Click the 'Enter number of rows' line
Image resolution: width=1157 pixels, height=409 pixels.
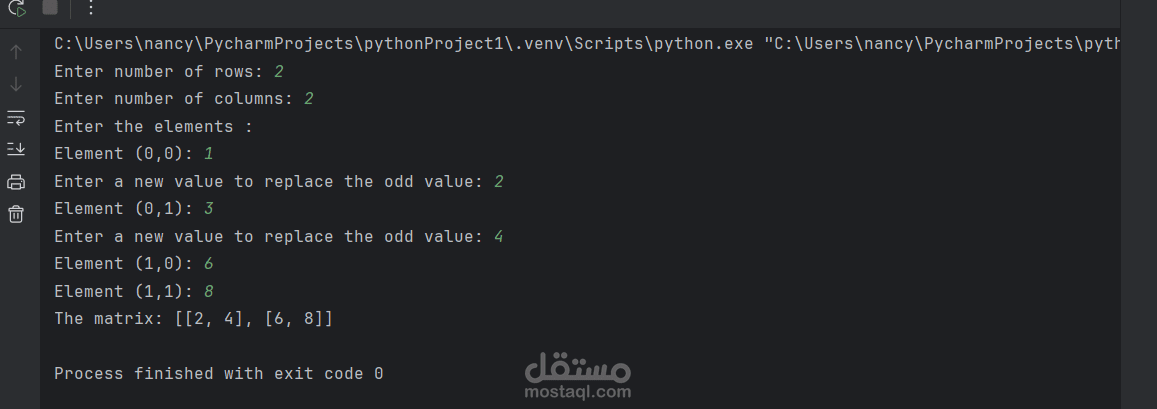click(x=168, y=72)
